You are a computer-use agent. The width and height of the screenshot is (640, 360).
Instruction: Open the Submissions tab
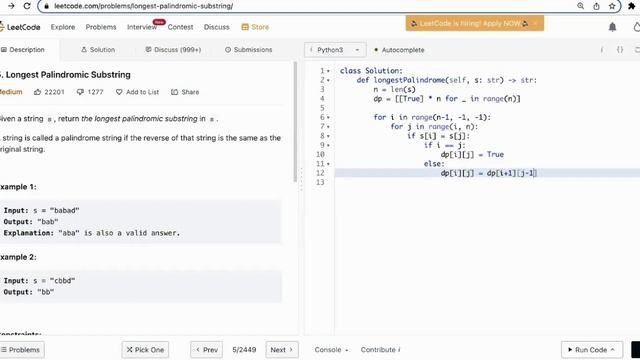click(x=249, y=49)
